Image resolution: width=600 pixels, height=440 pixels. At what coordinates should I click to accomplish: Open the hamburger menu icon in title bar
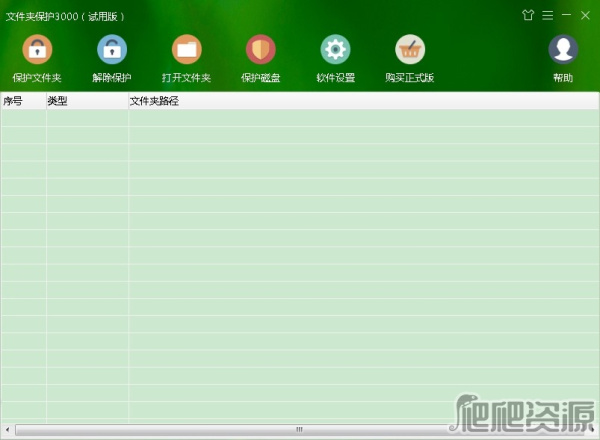[548, 15]
